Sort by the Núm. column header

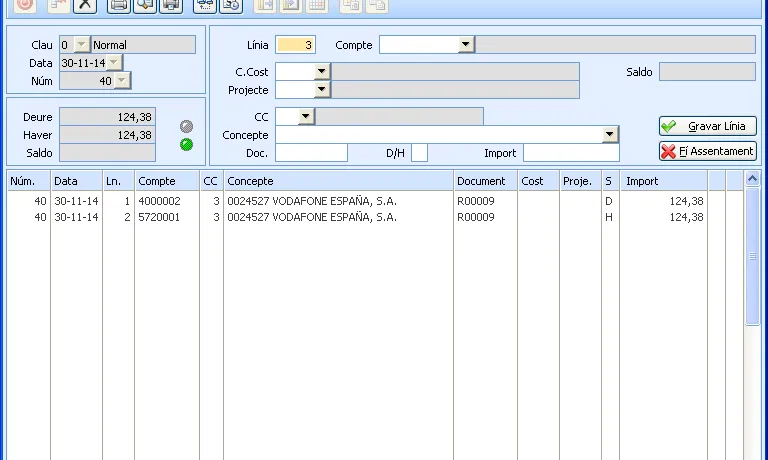28,181
